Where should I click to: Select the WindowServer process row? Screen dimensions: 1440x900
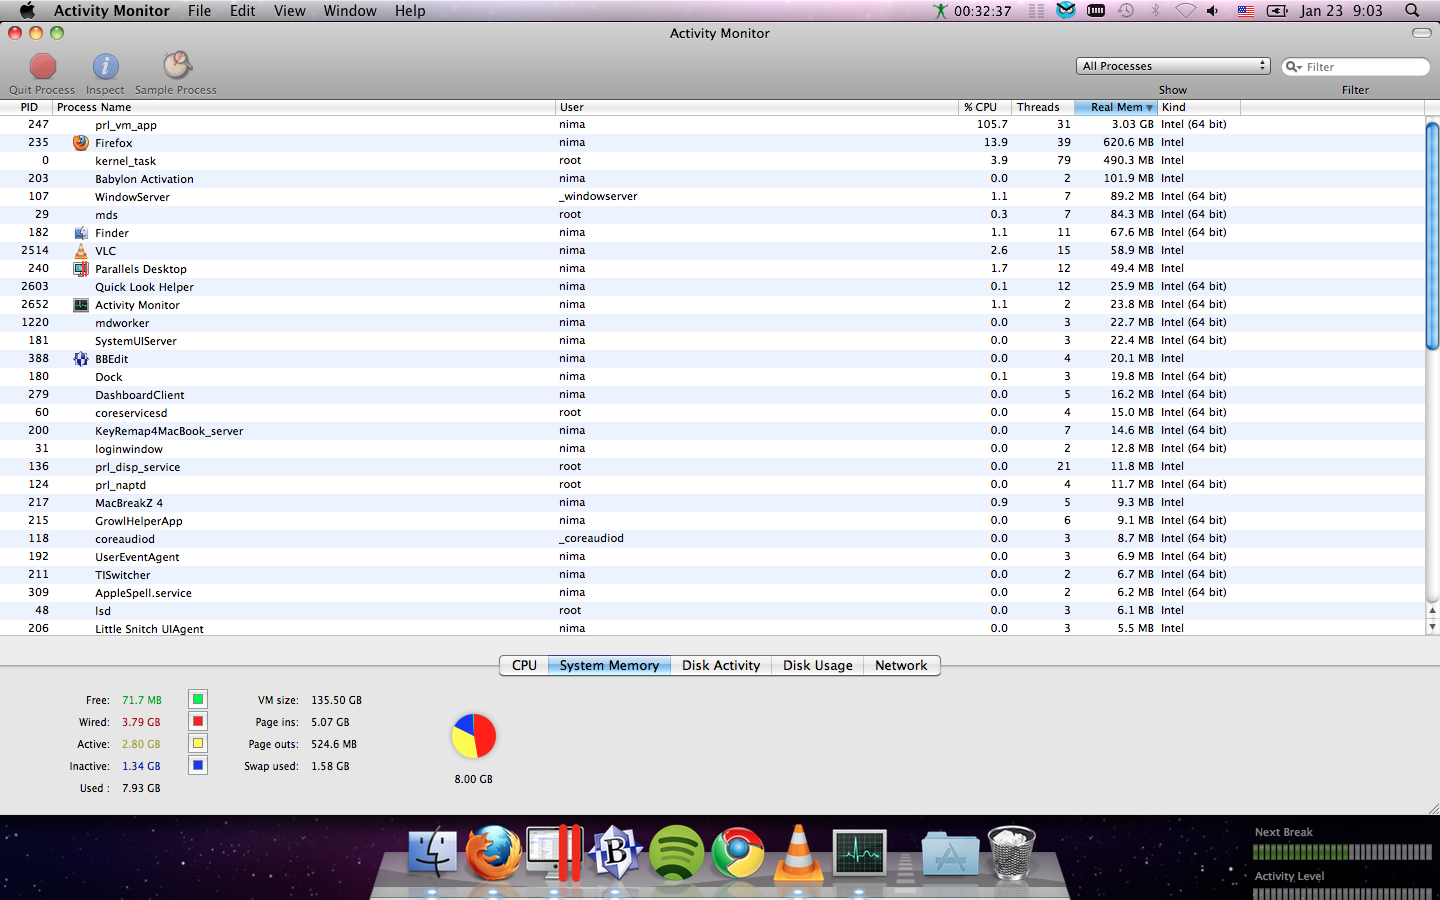[x=712, y=197]
